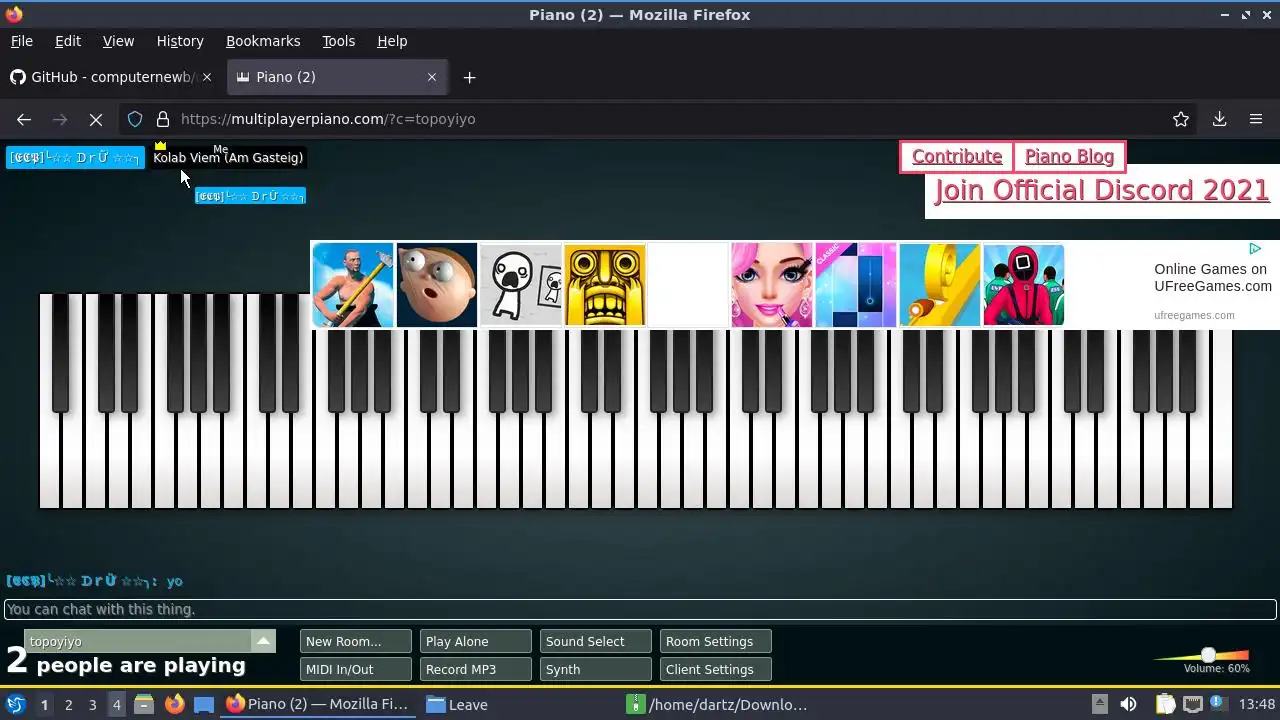Start Record MP3
This screenshot has width=1280, height=720.
pos(476,670)
